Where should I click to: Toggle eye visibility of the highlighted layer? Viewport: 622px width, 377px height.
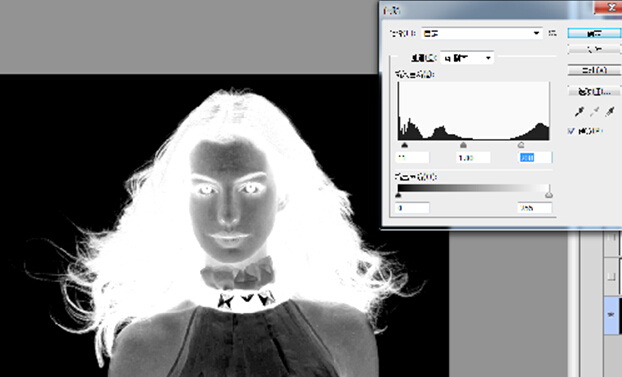point(611,315)
